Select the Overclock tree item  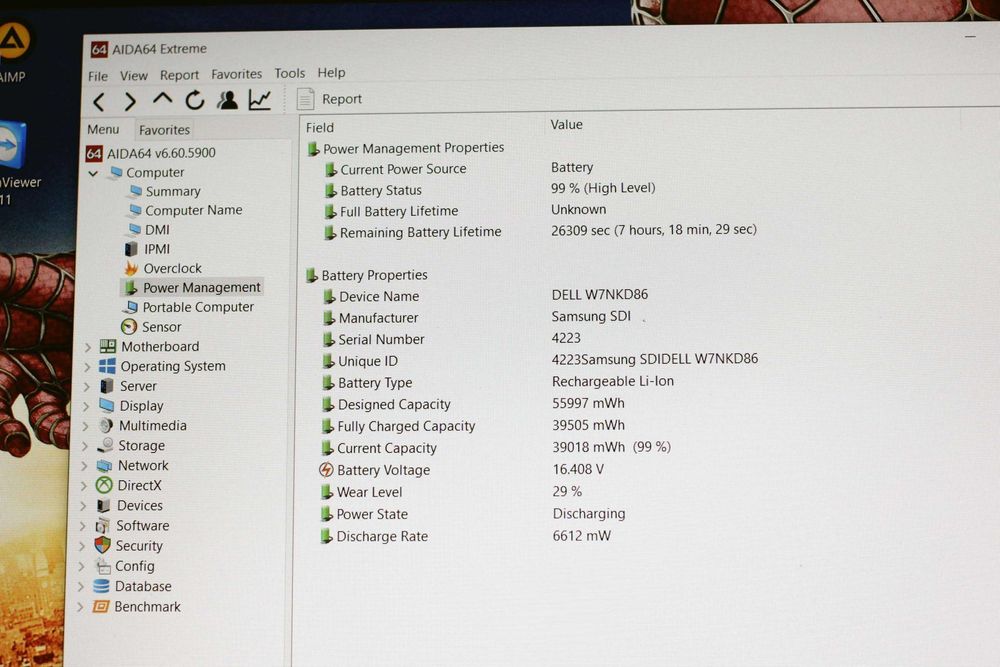click(x=163, y=268)
